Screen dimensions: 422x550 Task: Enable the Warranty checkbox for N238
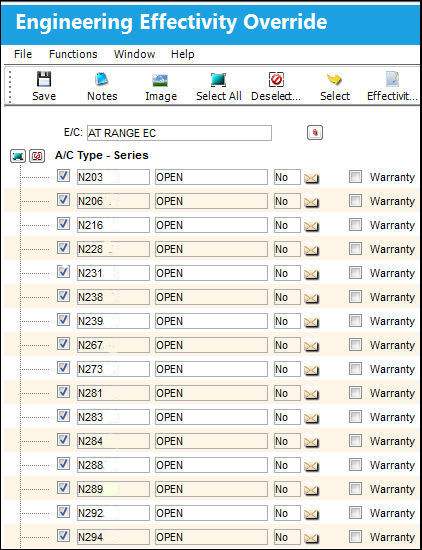click(355, 297)
